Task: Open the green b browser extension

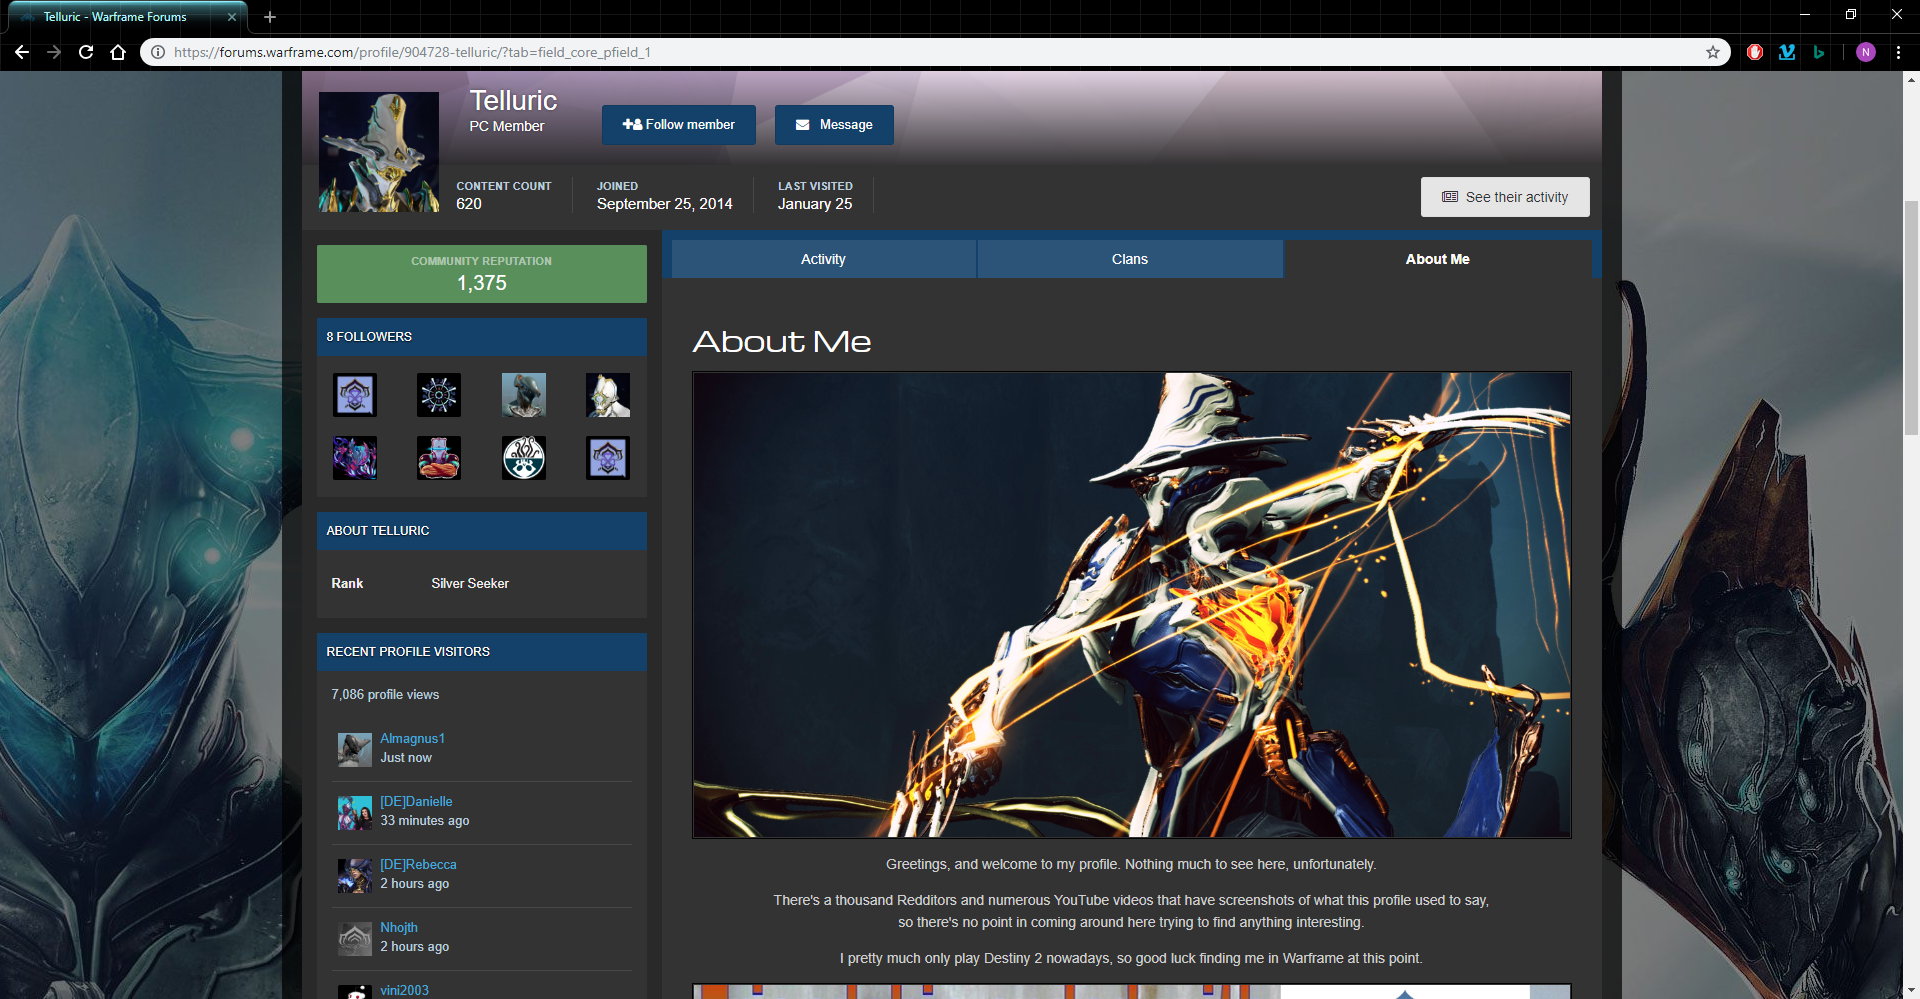Action: coord(1819,52)
